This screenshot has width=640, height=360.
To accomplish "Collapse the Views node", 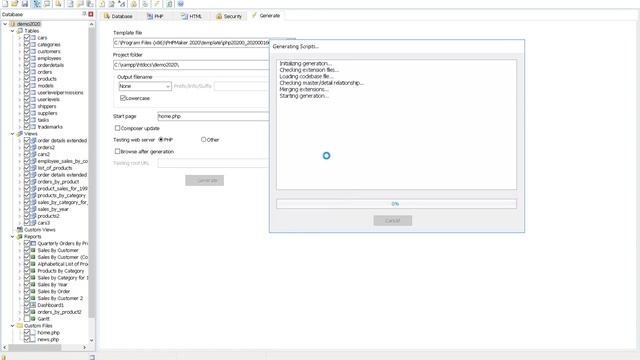I will (x=12, y=133).
